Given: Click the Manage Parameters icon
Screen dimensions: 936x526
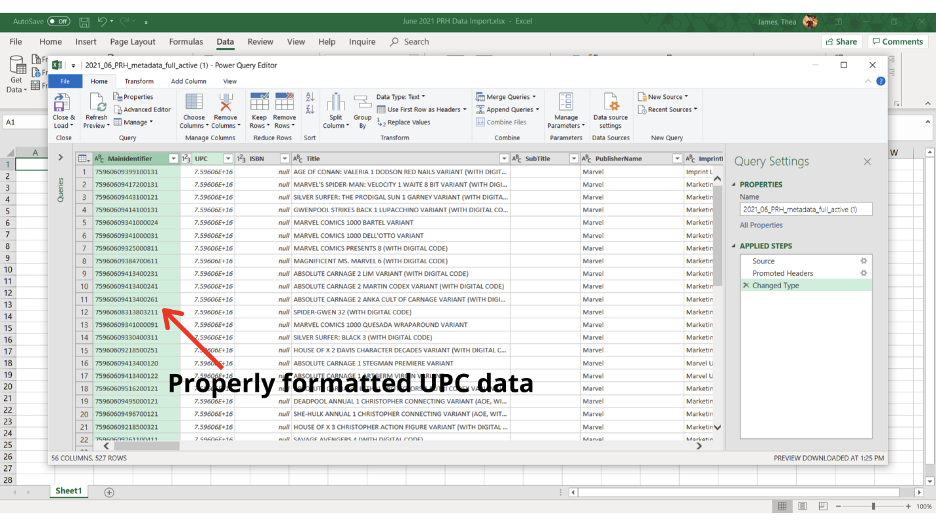Looking at the screenshot, I should pos(566,103).
